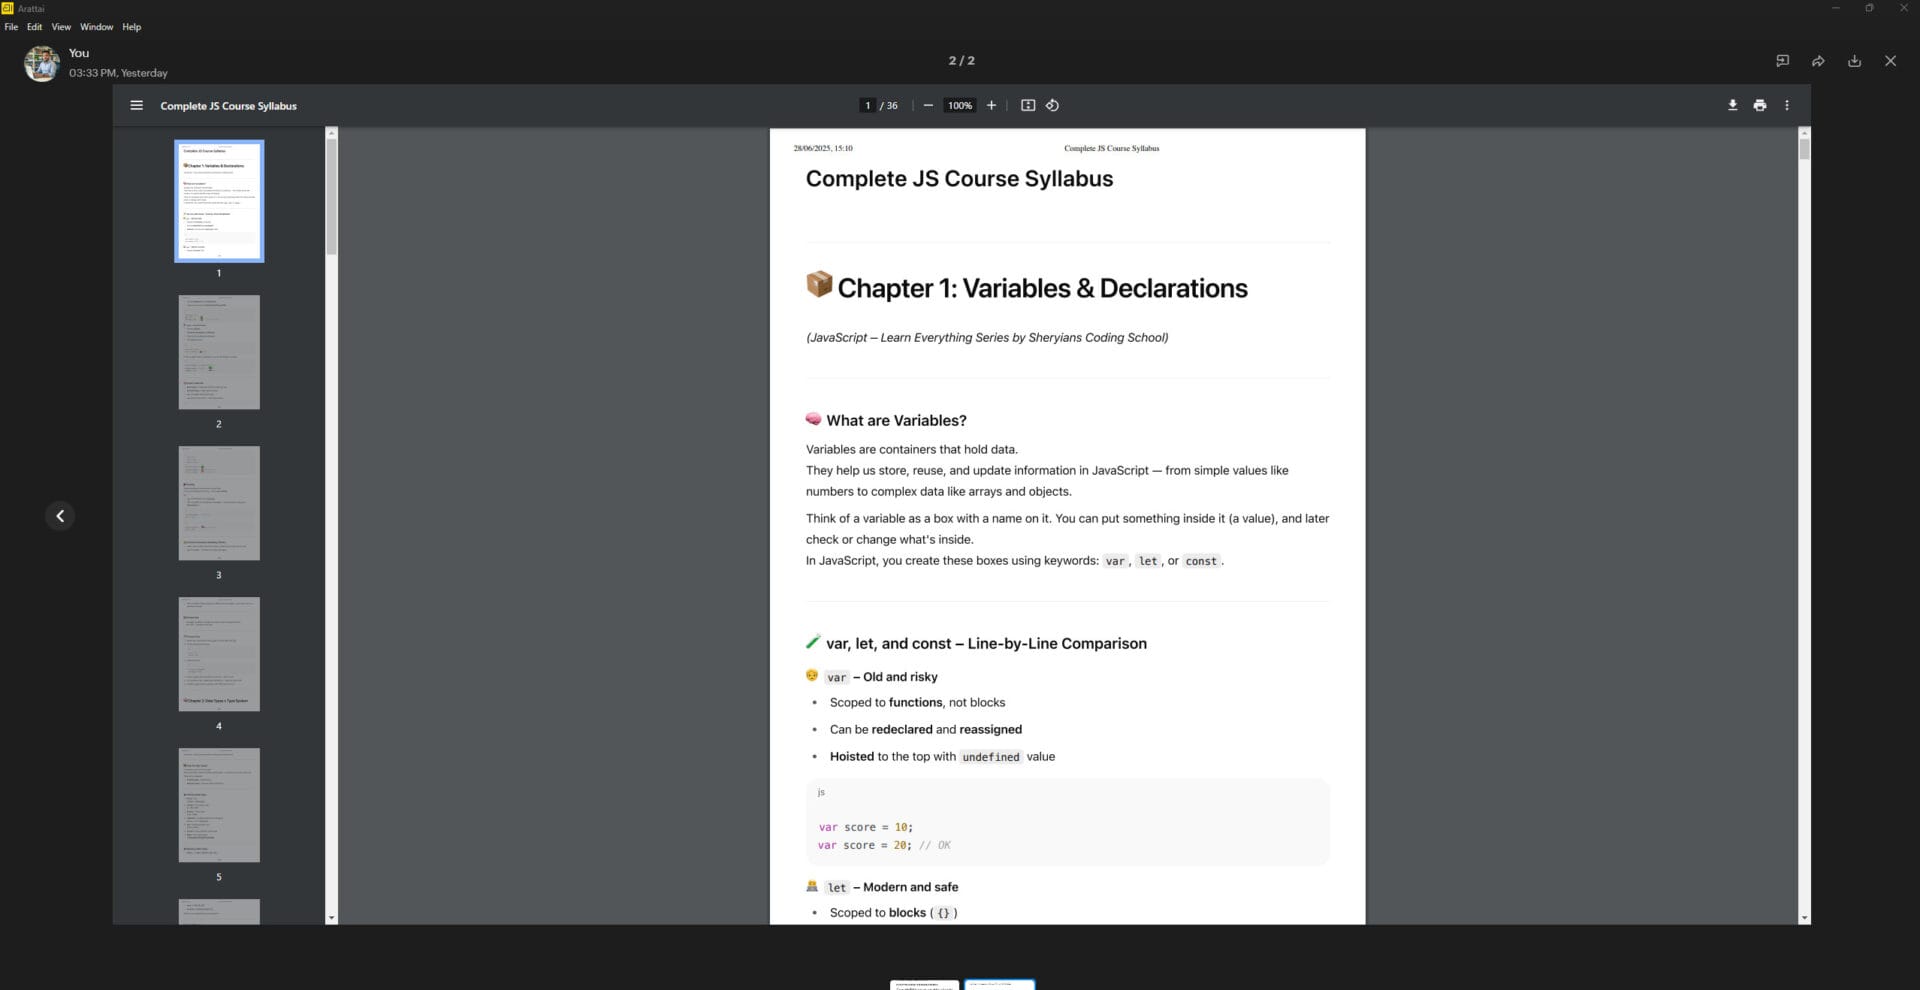The width and height of the screenshot is (1920, 990).
Task: Close the media preview with the X
Action: 1890,61
